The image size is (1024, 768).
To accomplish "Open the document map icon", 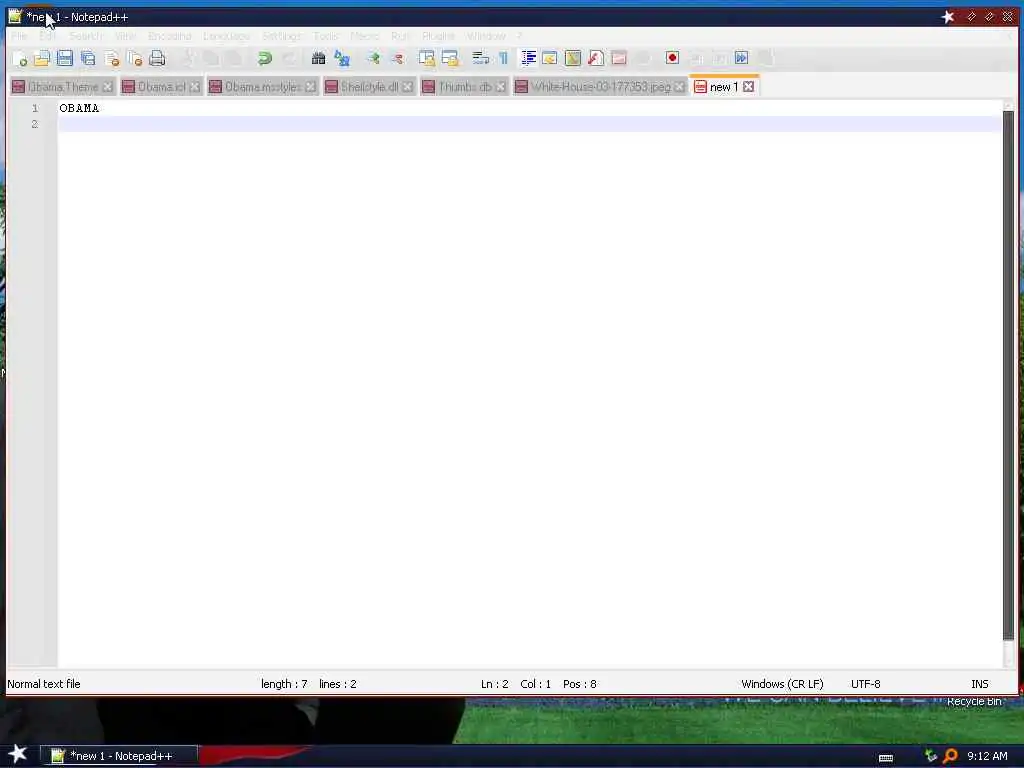I will [573, 59].
